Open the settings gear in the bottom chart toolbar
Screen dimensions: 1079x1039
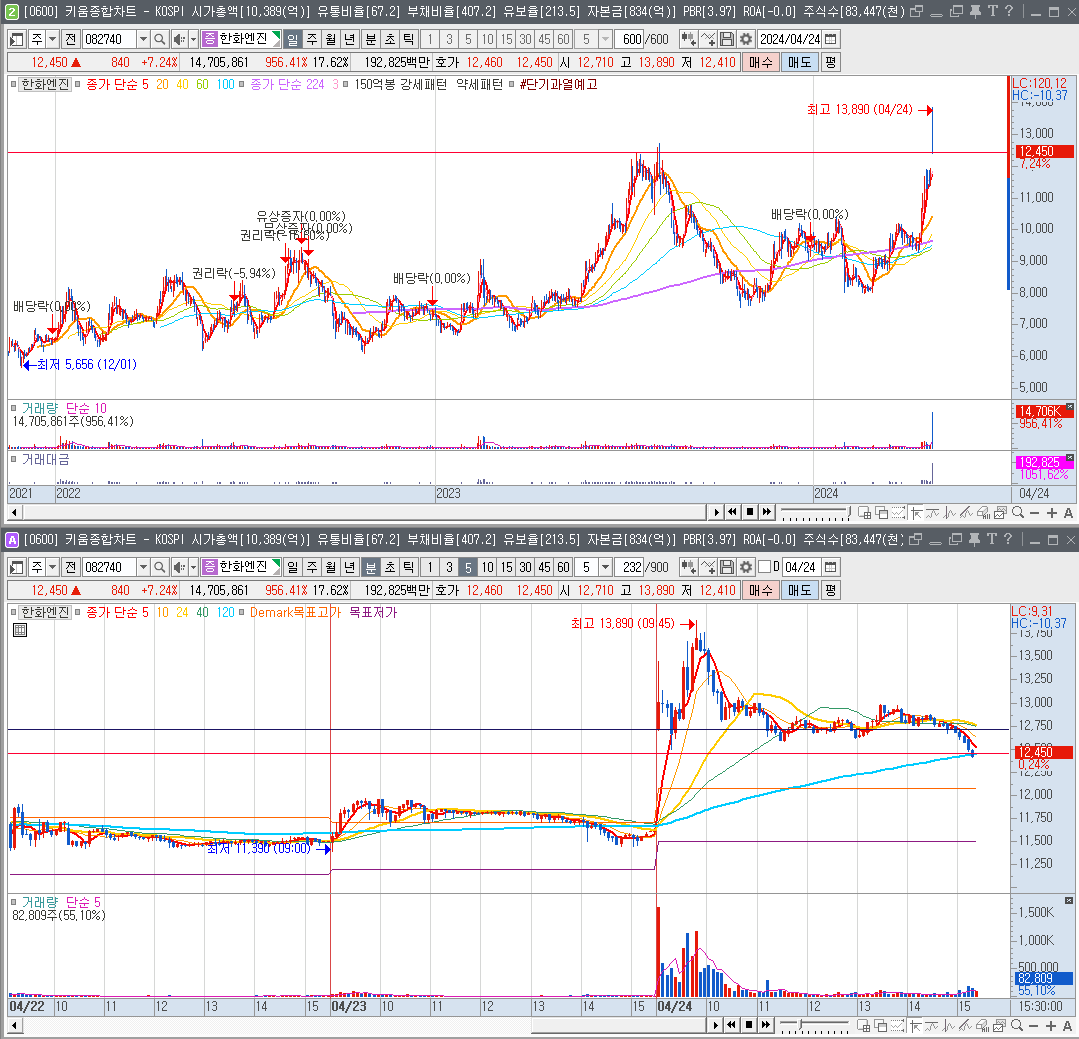(746, 567)
